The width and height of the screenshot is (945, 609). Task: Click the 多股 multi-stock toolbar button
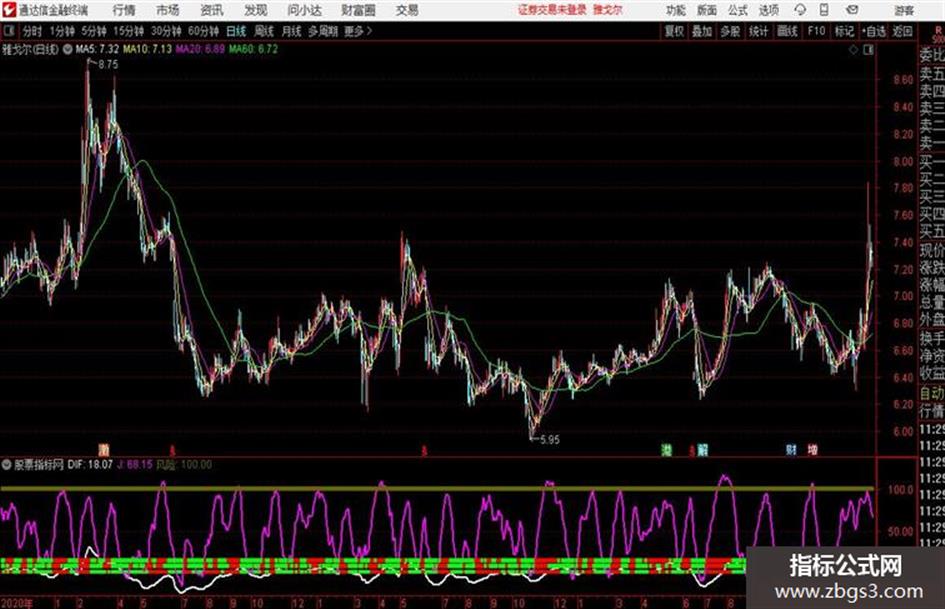[730, 31]
